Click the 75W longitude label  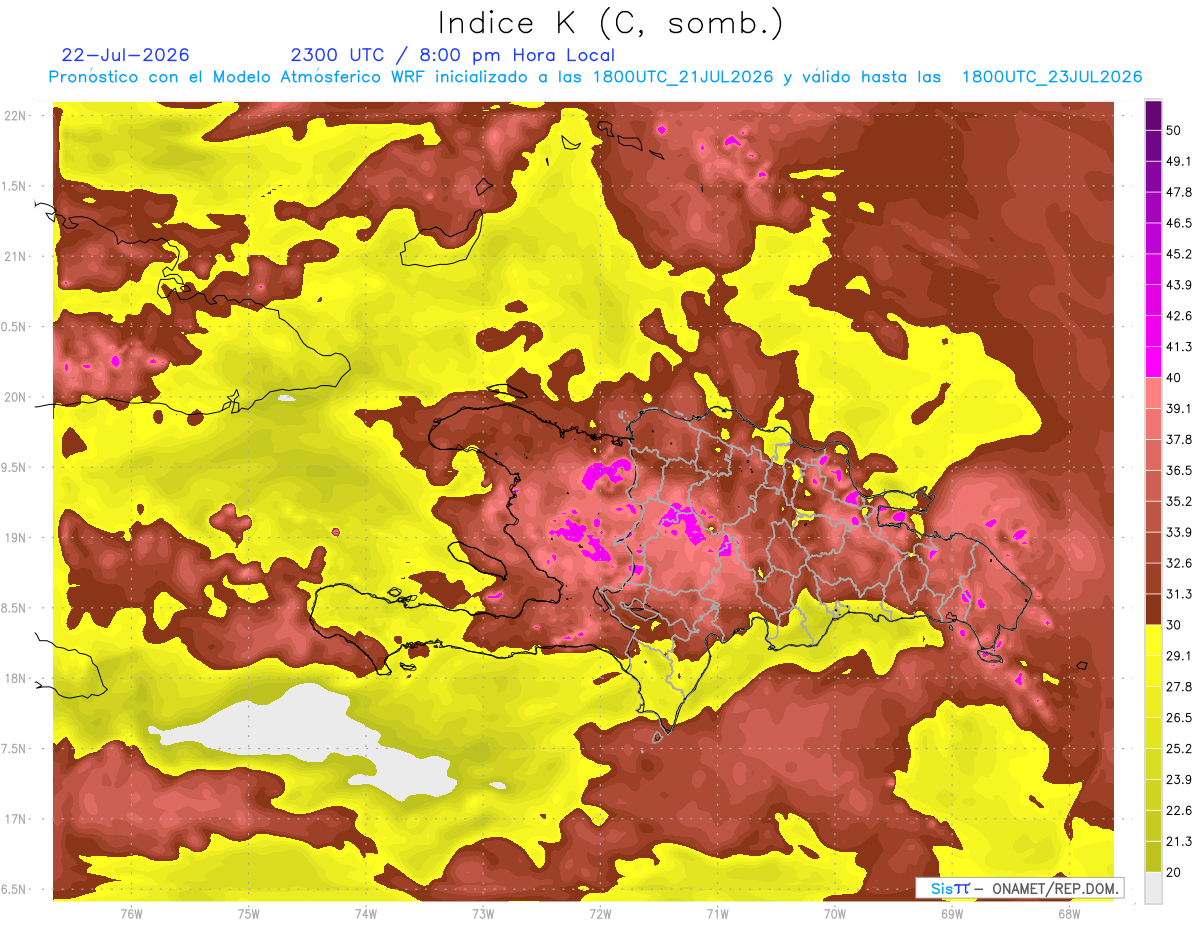[x=249, y=914]
